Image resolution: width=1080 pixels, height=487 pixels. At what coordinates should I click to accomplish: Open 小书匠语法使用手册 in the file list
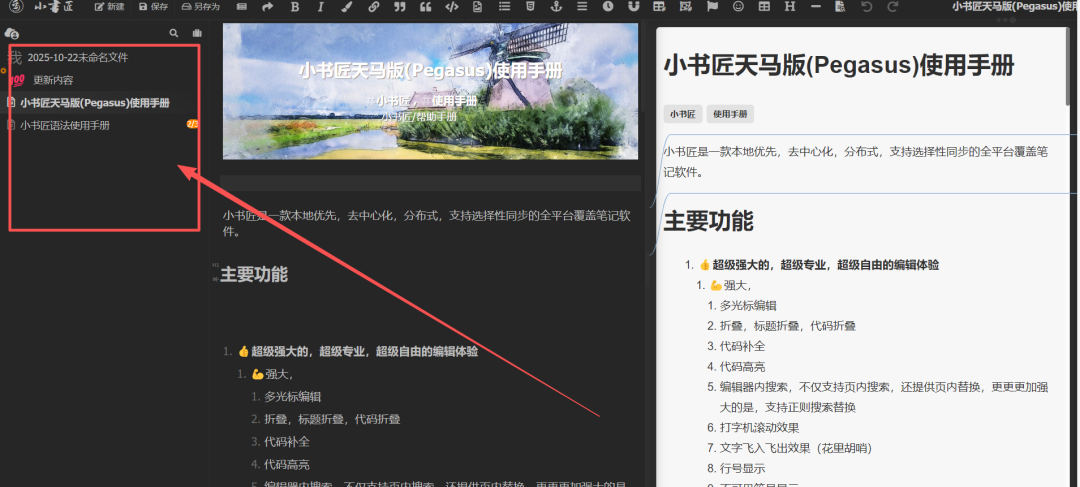[x=65, y=125]
